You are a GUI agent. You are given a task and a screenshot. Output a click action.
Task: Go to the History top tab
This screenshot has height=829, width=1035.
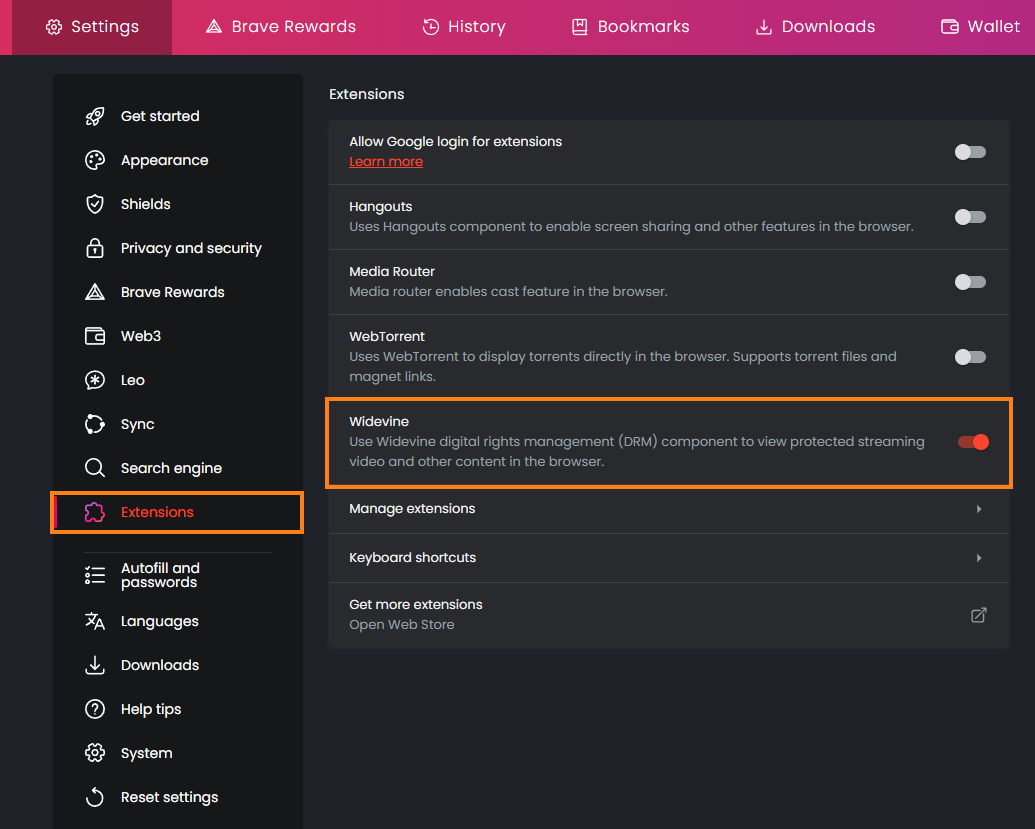pyautogui.click(x=464, y=27)
